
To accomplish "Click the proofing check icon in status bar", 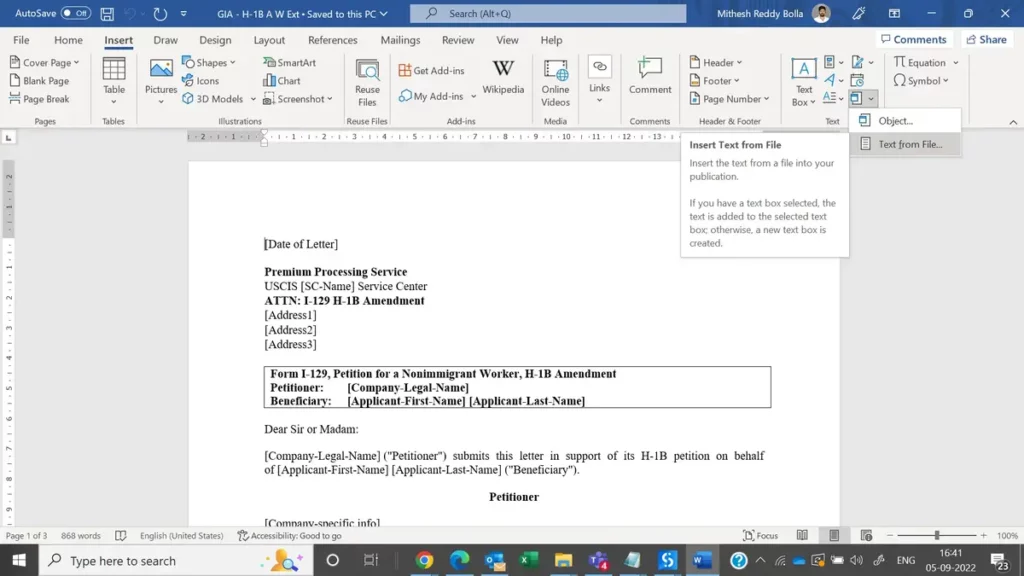I will pos(121,536).
